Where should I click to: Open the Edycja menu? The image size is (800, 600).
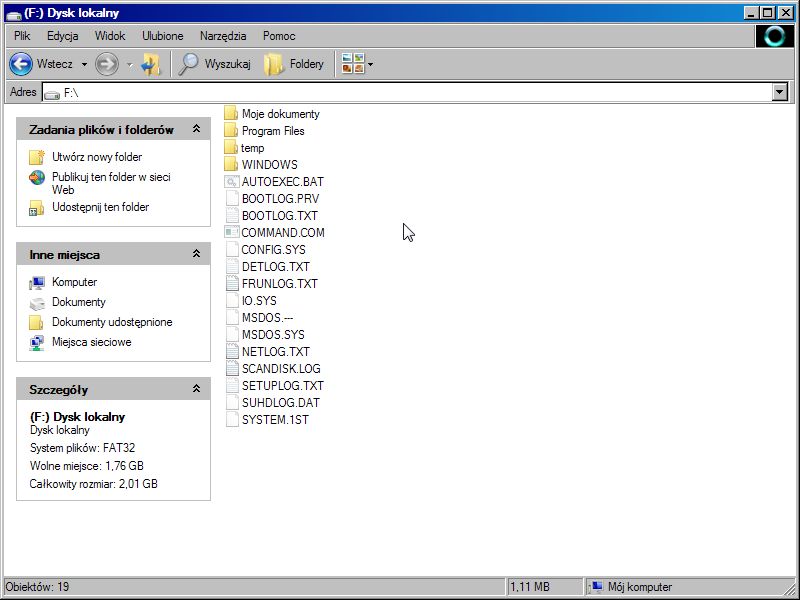[62, 36]
